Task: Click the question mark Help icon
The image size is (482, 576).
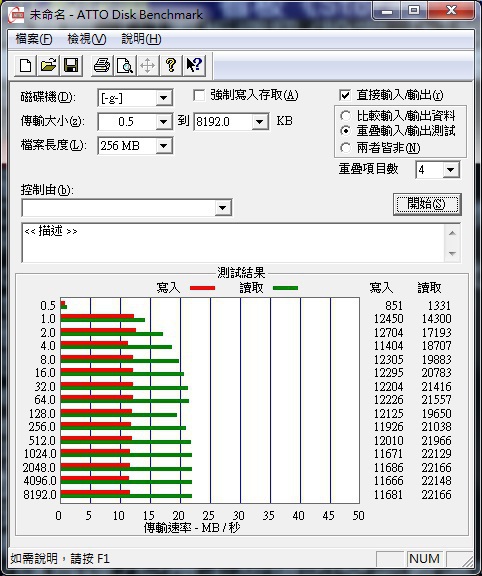Action: [170, 66]
